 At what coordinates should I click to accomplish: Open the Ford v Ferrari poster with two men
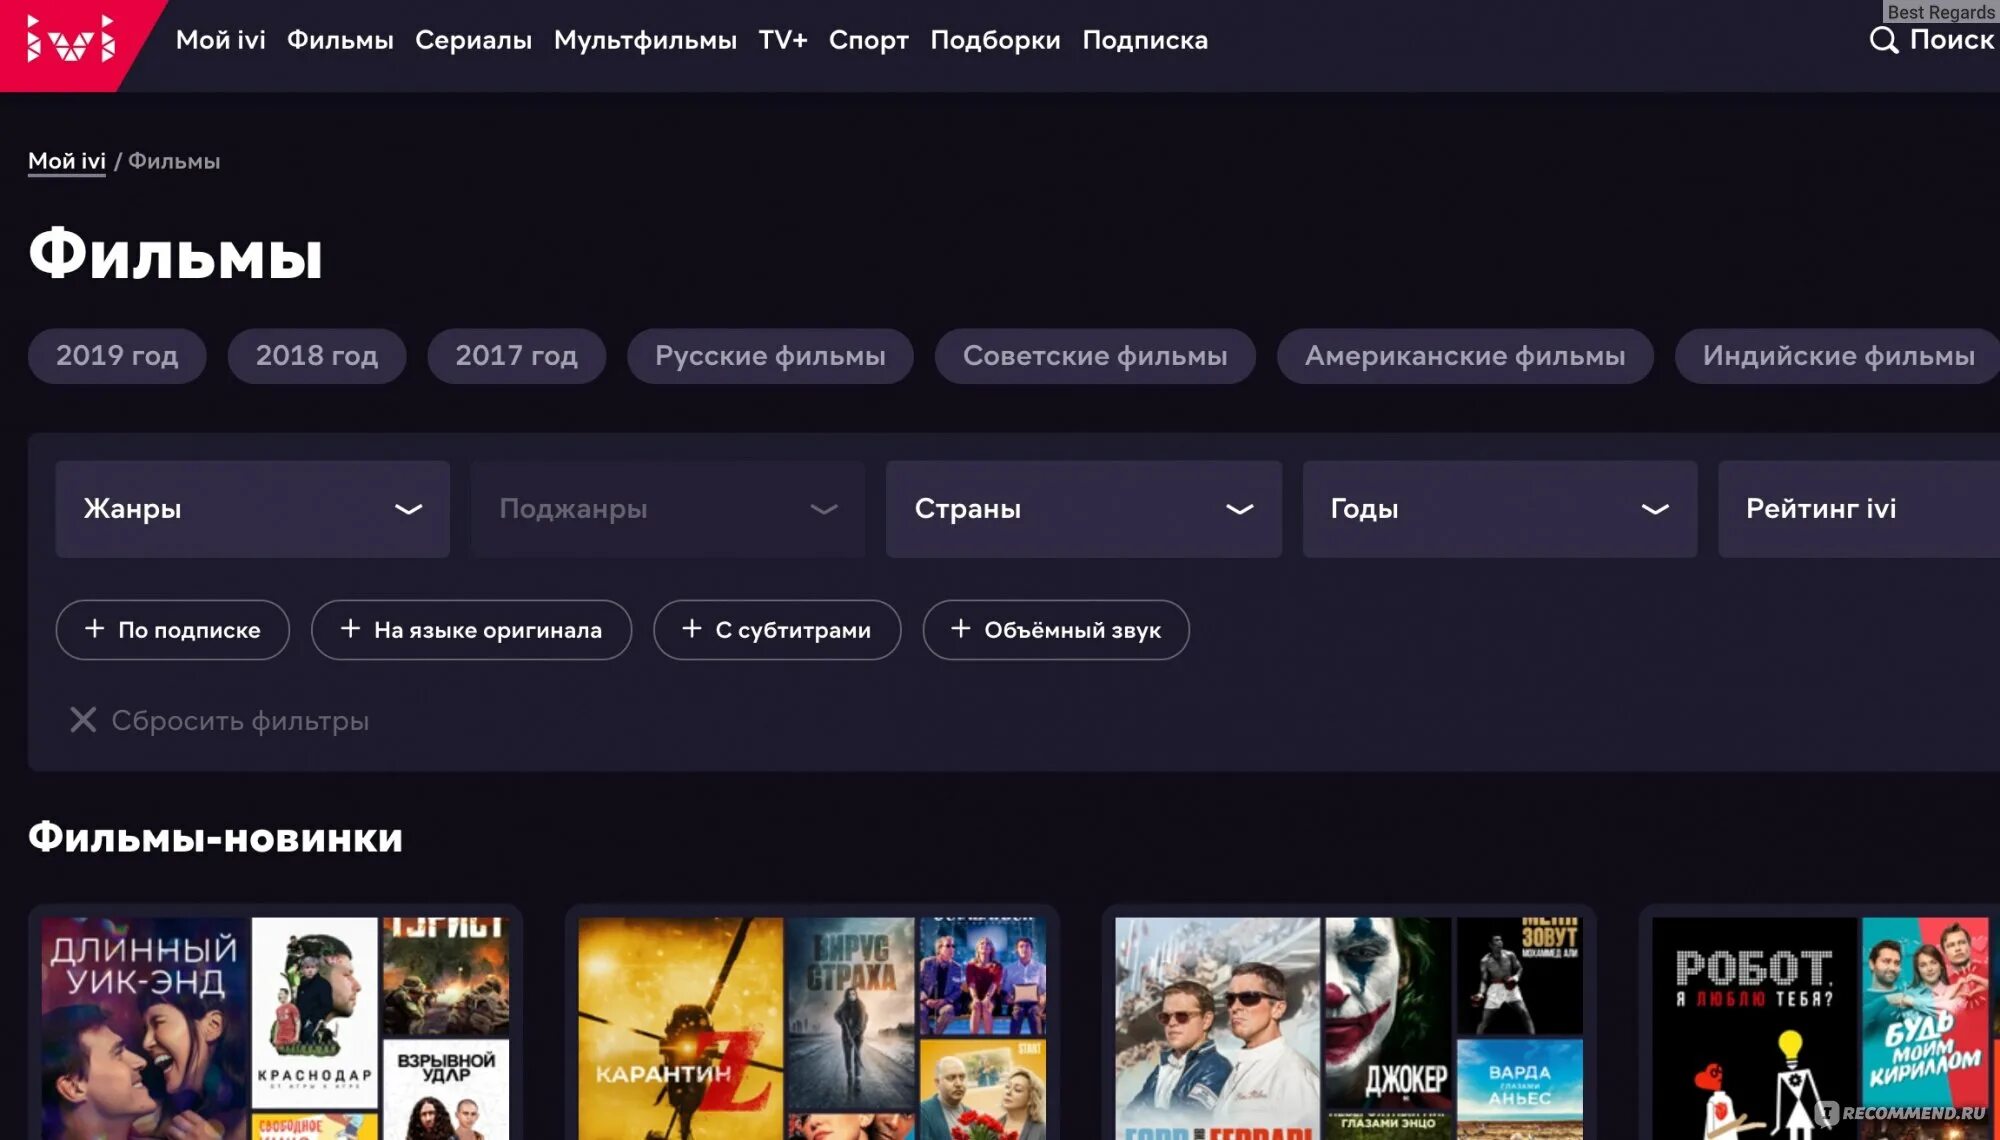point(1217,1028)
